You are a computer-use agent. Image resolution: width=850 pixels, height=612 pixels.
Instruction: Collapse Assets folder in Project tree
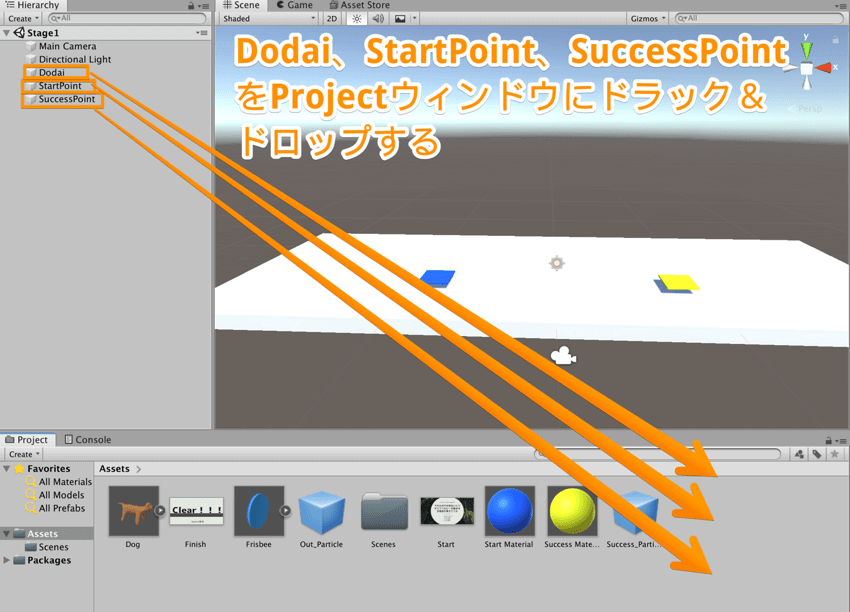7,534
